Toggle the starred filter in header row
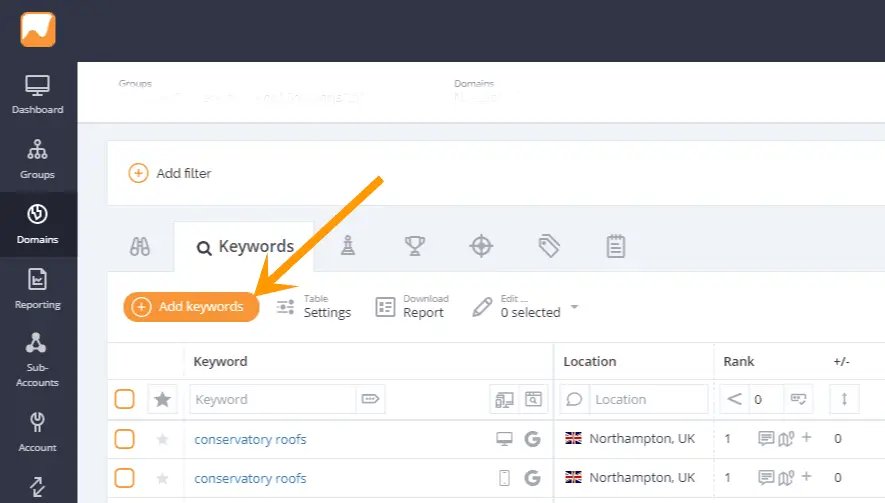The image size is (885, 503). [x=163, y=399]
